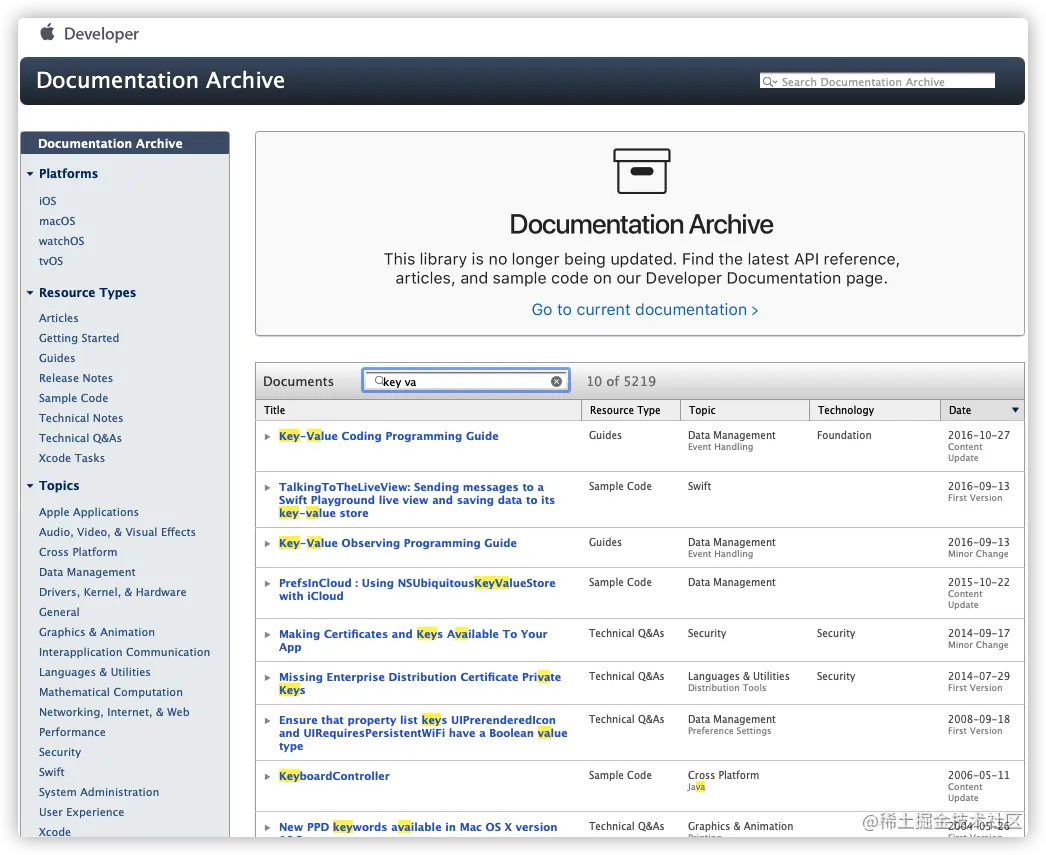Filter by tvOS platform
Screen dimensions: 1046x855
pyautogui.click(x=51, y=261)
